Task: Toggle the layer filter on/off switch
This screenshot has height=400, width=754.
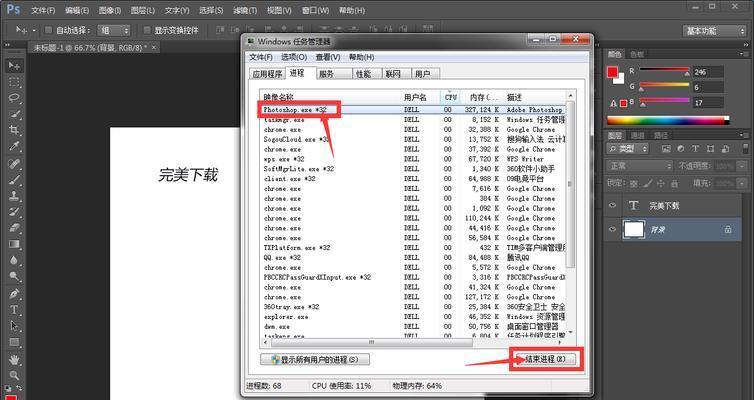Action: coord(745,149)
